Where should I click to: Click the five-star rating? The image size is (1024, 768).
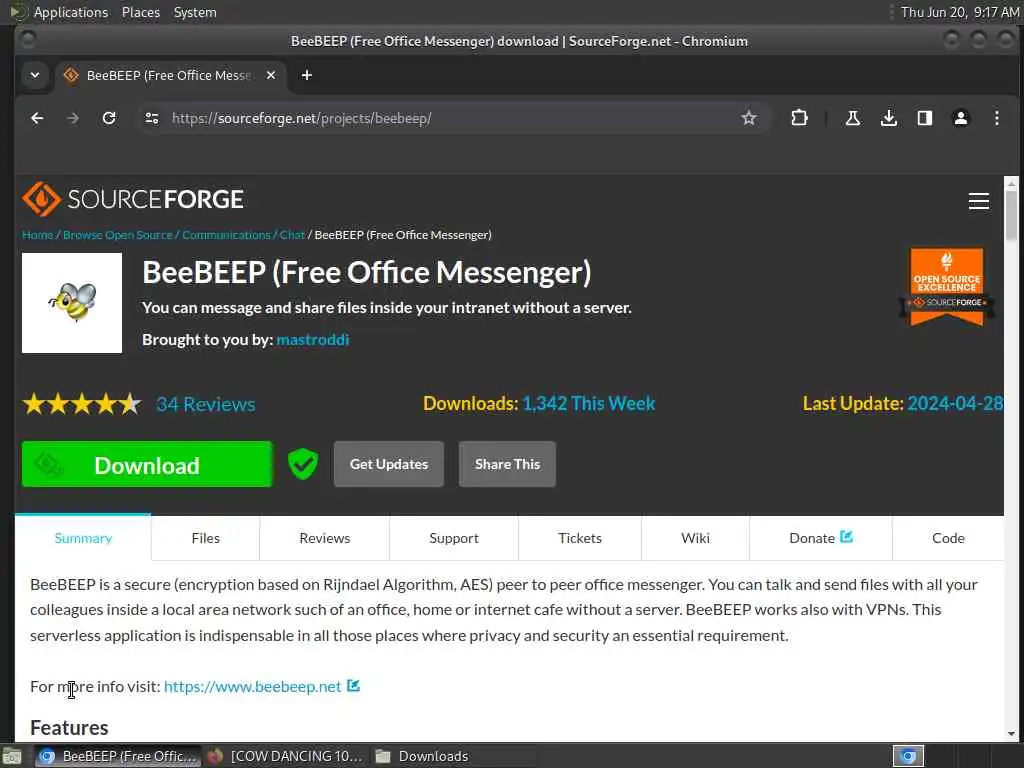tap(82, 404)
